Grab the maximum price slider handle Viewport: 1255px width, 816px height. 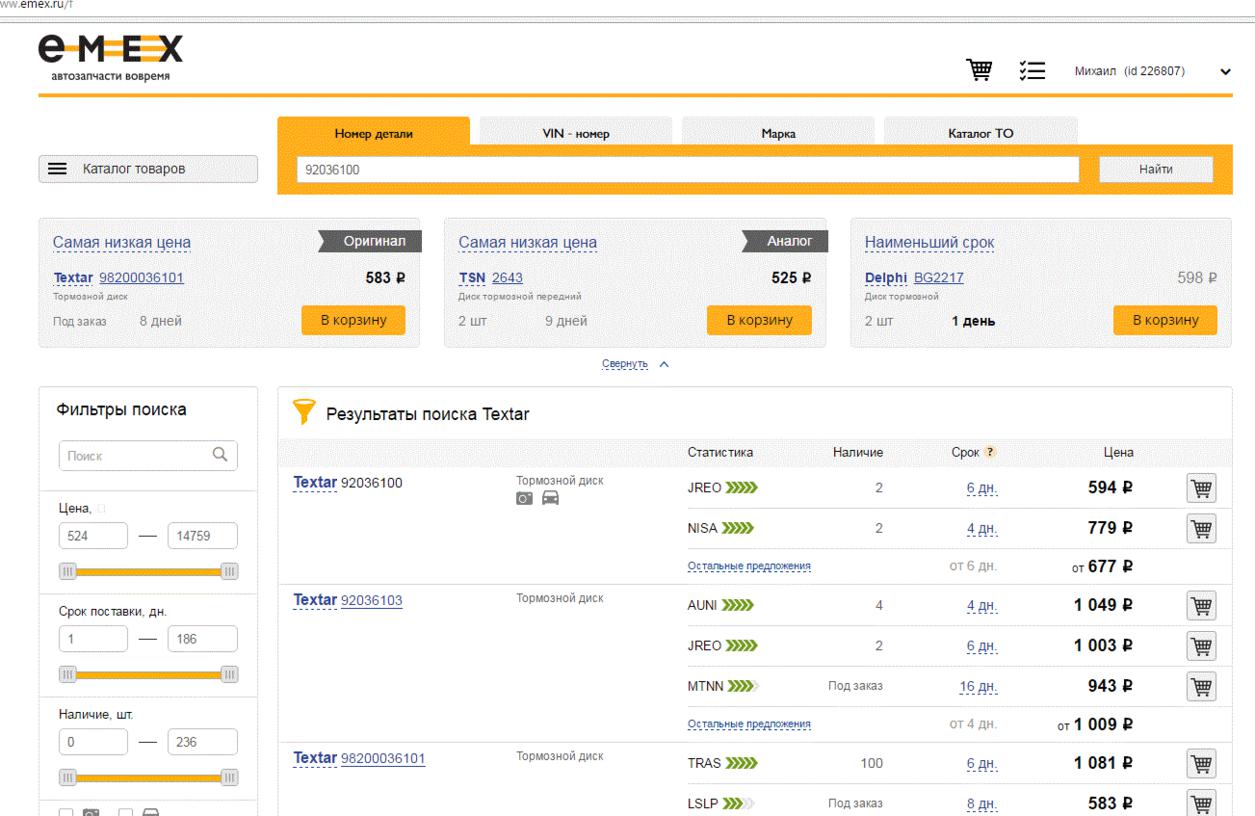coord(229,571)
